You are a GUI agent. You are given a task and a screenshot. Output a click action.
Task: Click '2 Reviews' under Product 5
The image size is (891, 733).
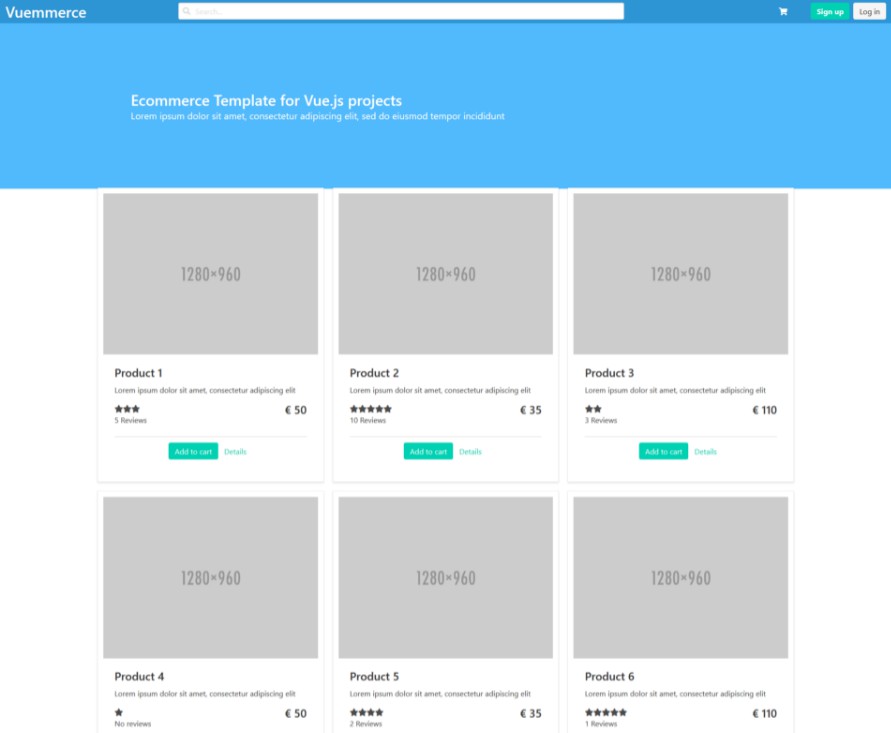coord(366,724)
